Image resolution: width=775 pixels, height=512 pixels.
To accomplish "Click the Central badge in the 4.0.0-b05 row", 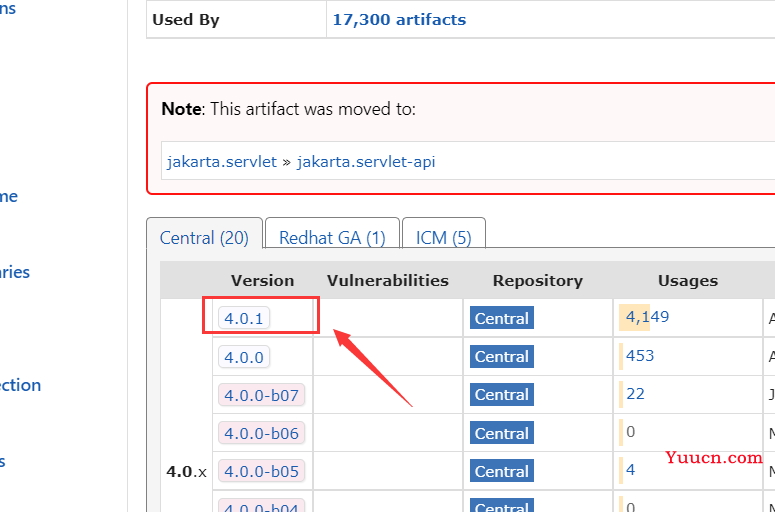I will click(x=502, y=471).
